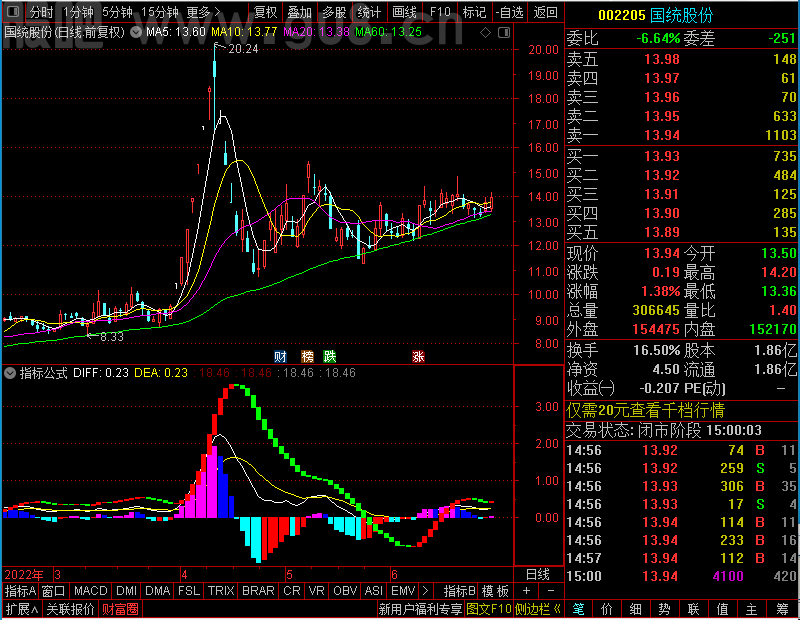Open the 多股 multi-stock view

click(x=334, y=12)
